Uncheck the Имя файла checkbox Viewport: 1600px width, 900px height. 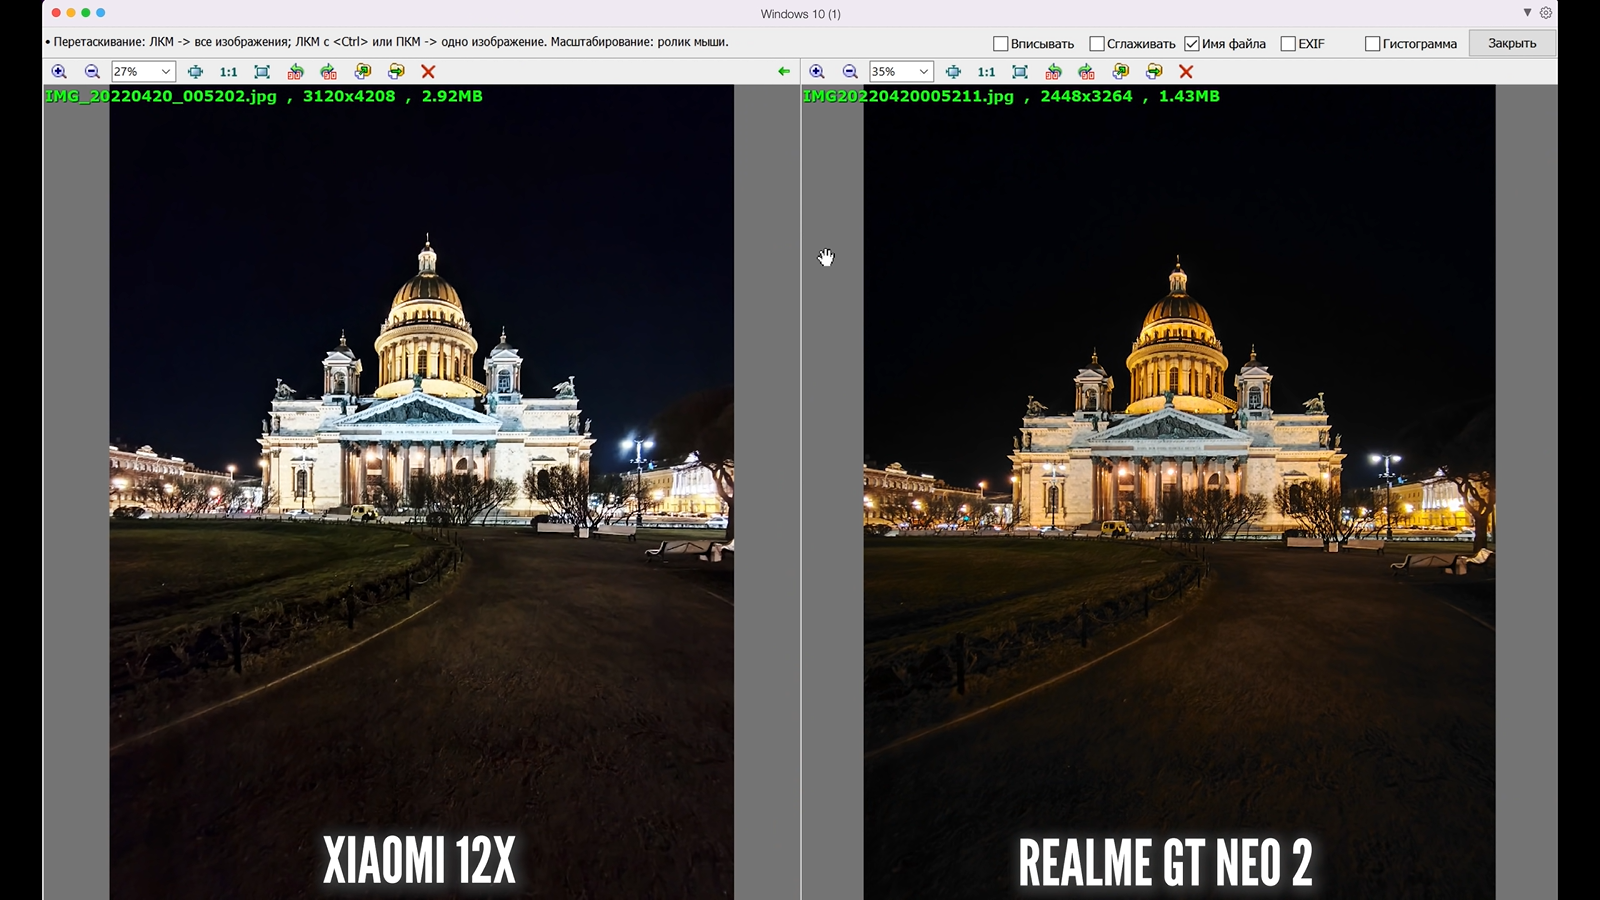1191,44
